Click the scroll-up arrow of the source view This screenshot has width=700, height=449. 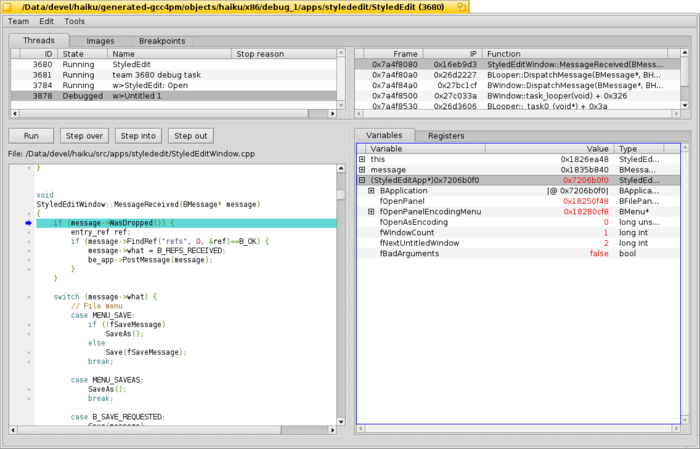point(340,168)
